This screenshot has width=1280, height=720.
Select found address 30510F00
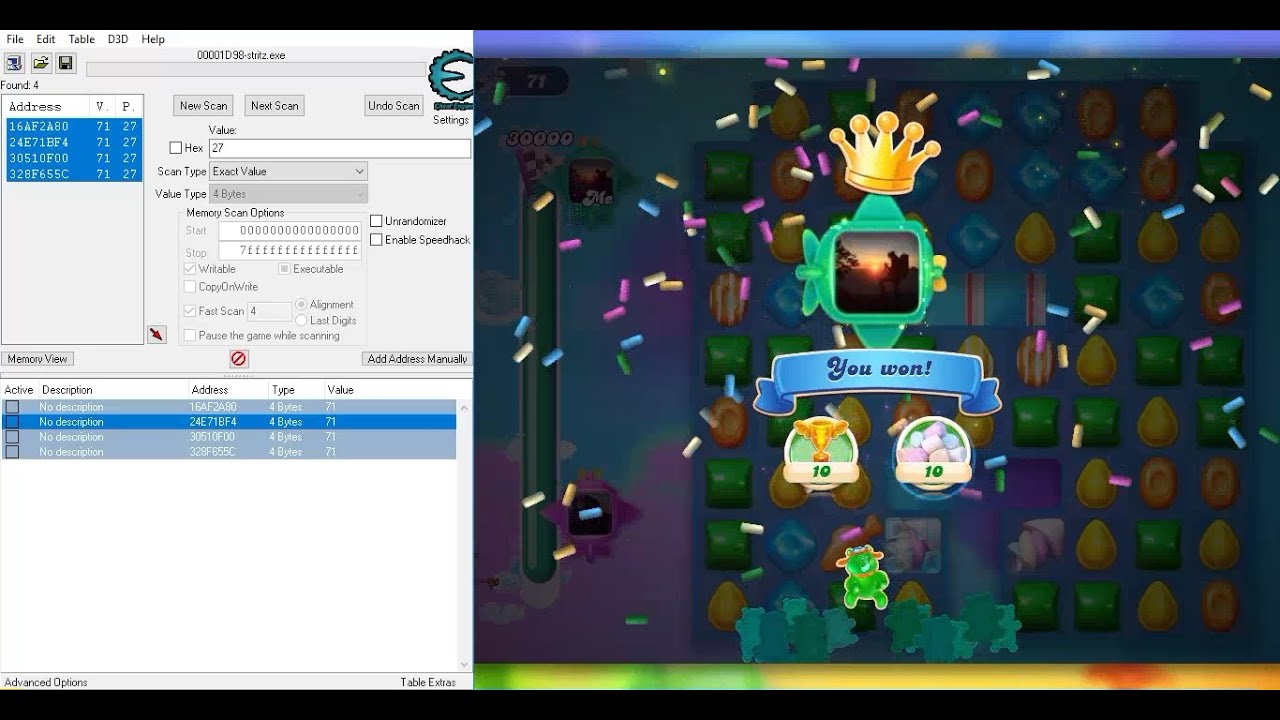(74, 158)
